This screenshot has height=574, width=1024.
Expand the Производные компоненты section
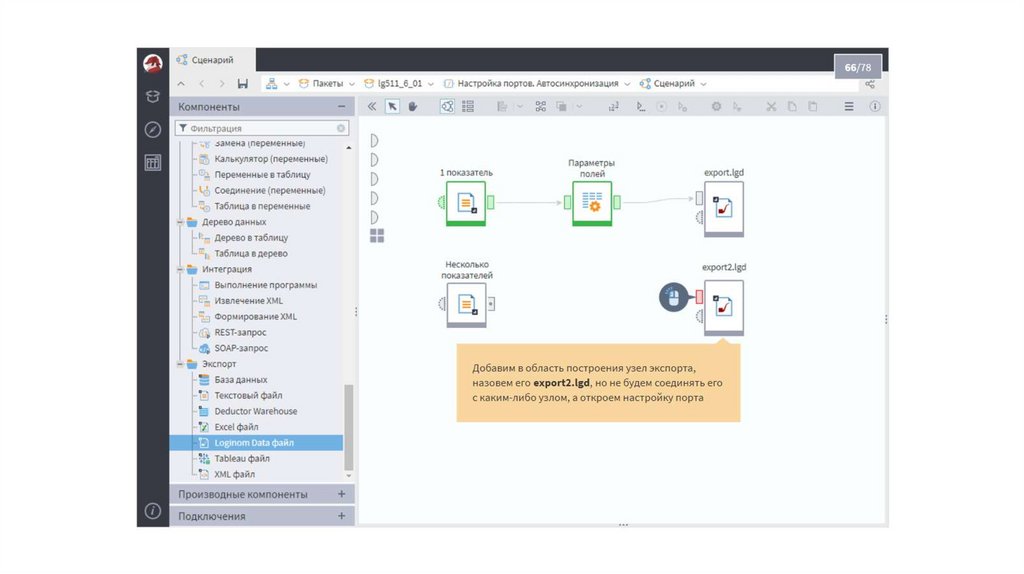tap(341, 494)
